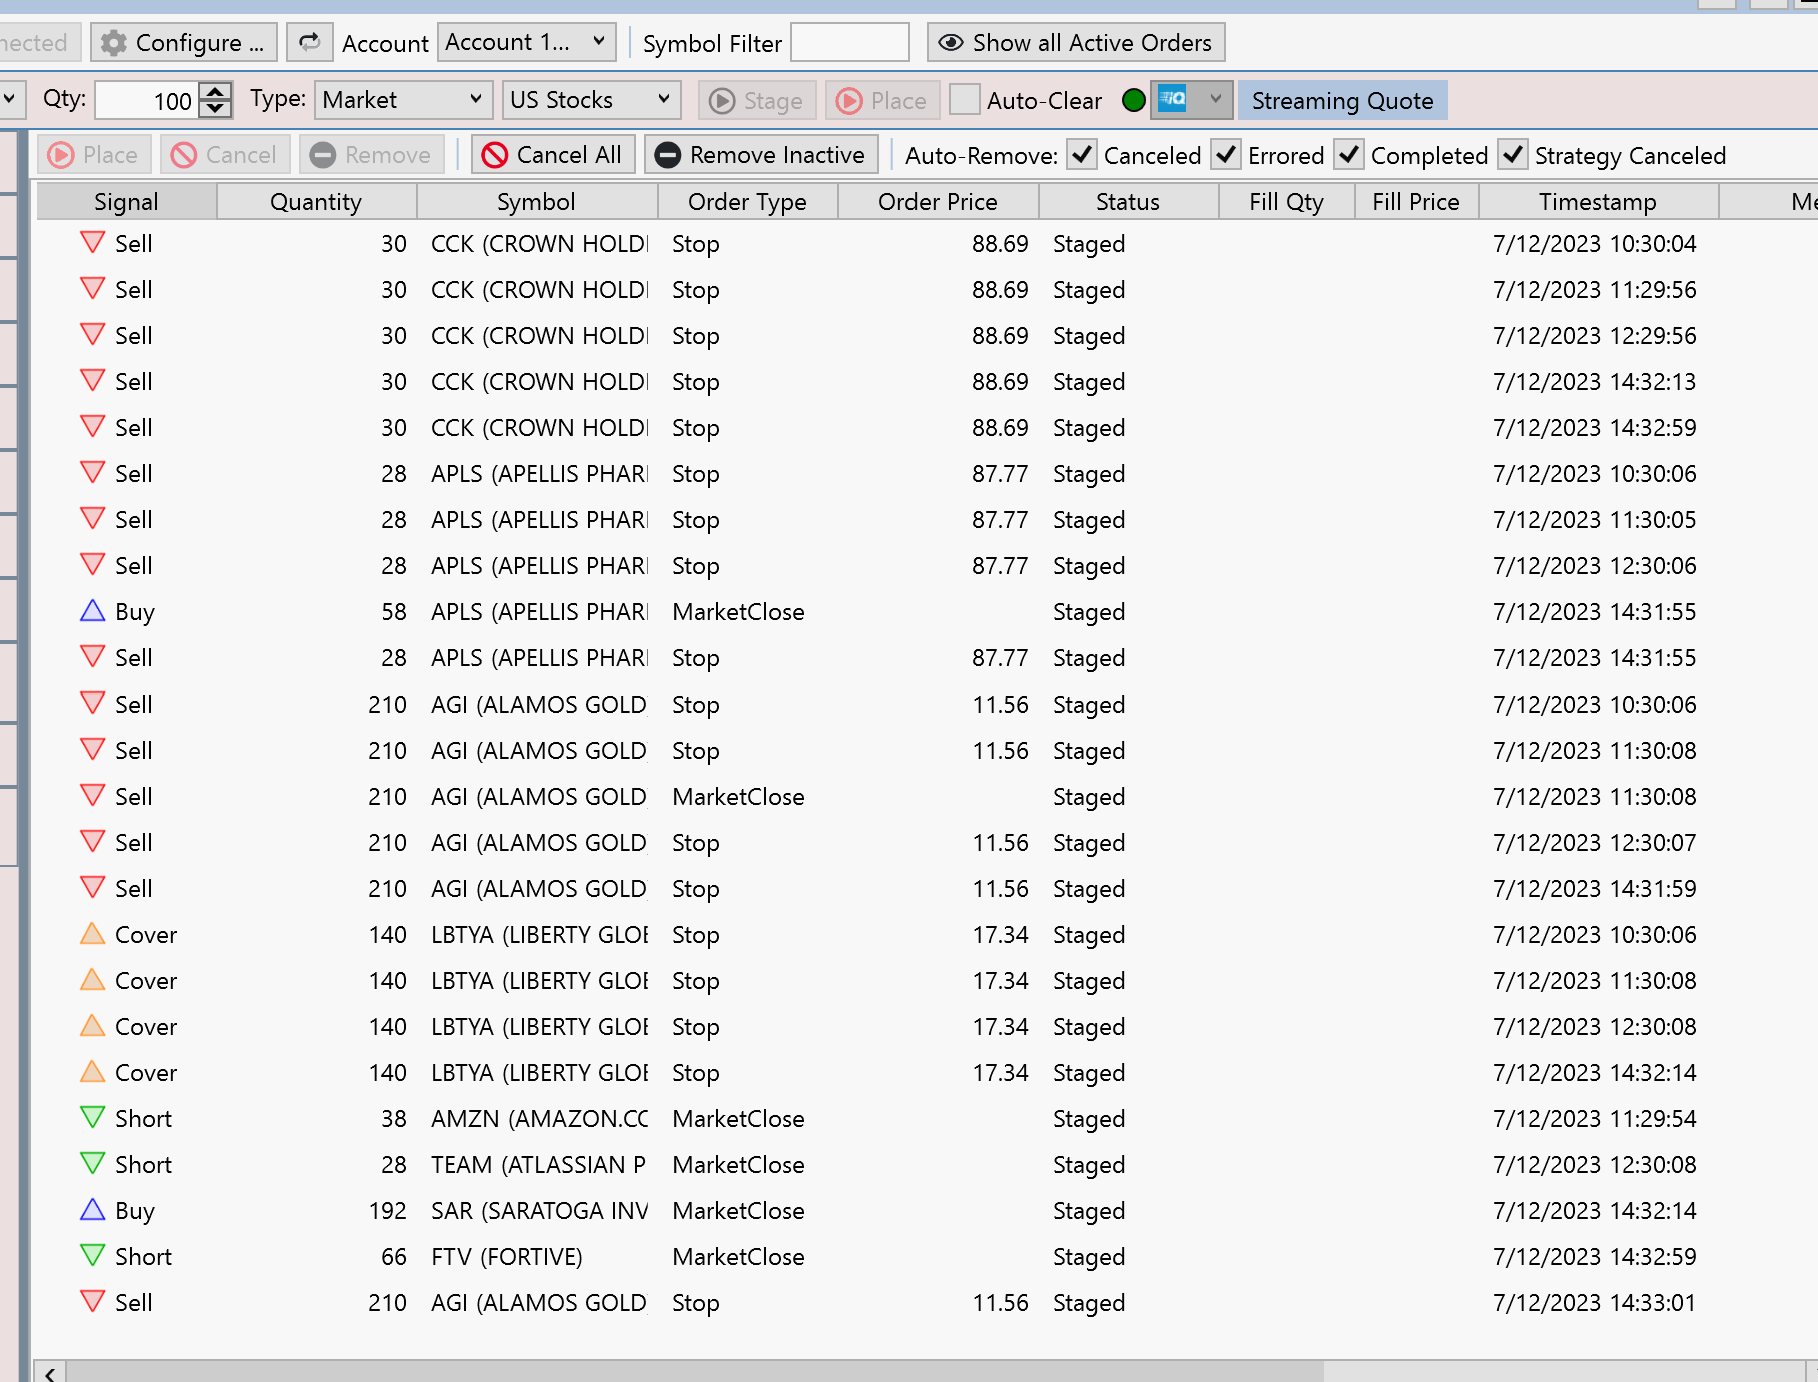The height and width of the screenshot is (1382, 1818).
Task: Sort orders by Symbol column header
Action: pos(536,202)
